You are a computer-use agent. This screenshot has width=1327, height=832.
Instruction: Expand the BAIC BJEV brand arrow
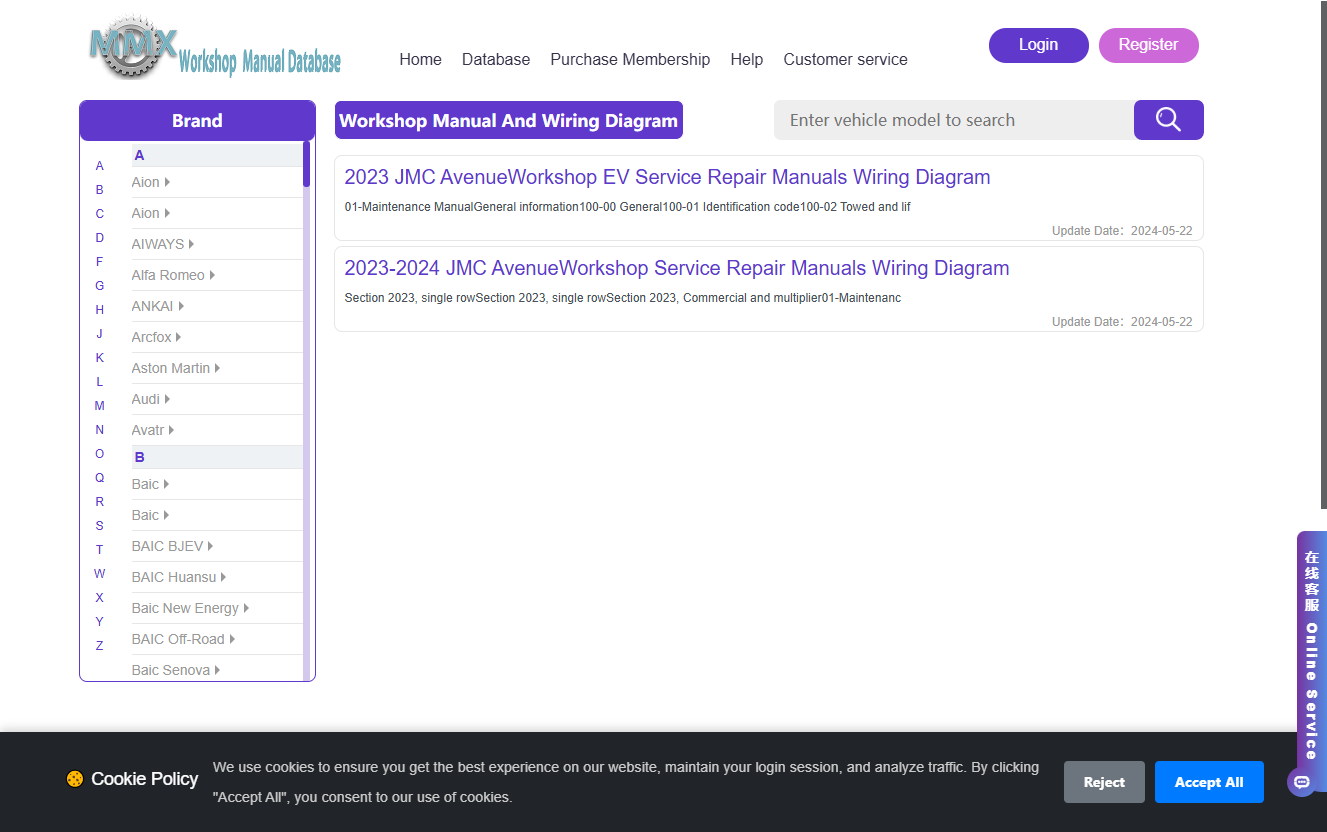pos(210,546)
